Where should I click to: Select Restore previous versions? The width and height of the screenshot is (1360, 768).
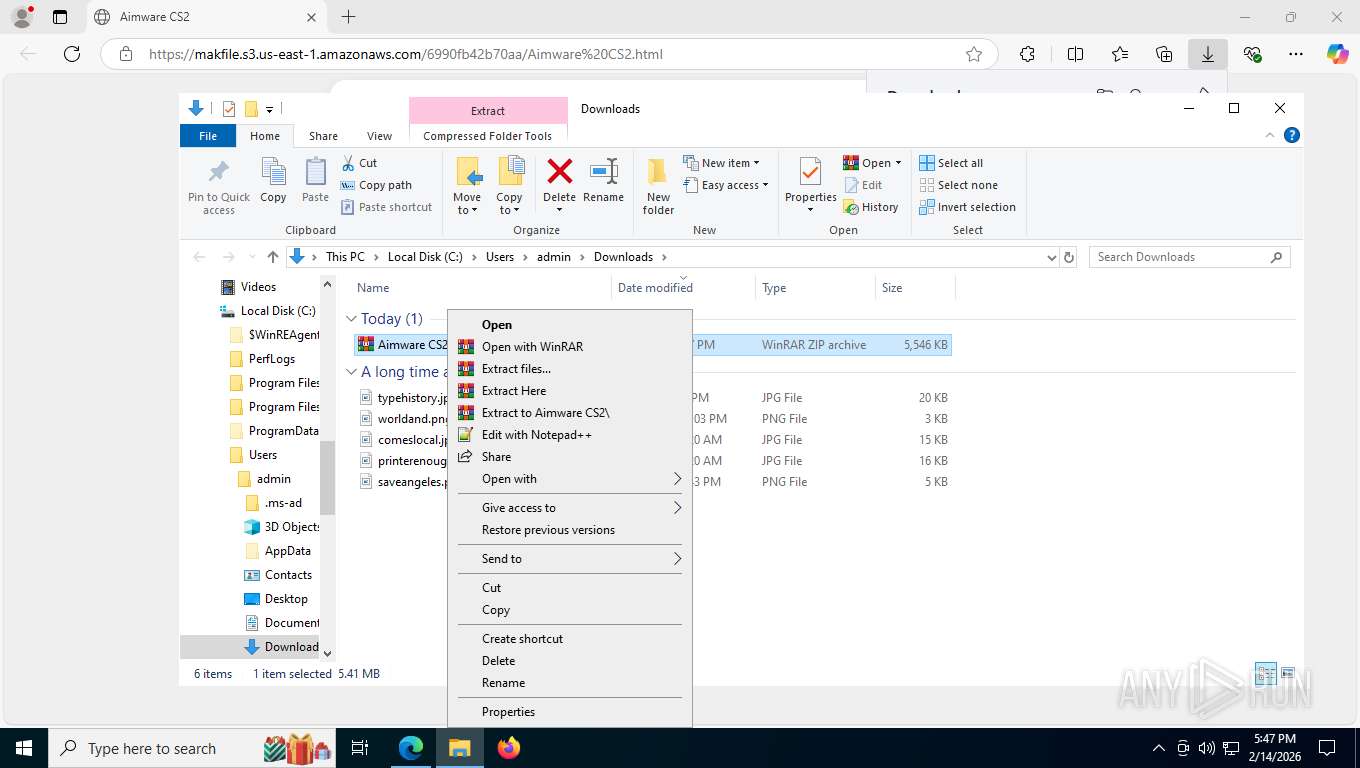[x=569, y=530]
